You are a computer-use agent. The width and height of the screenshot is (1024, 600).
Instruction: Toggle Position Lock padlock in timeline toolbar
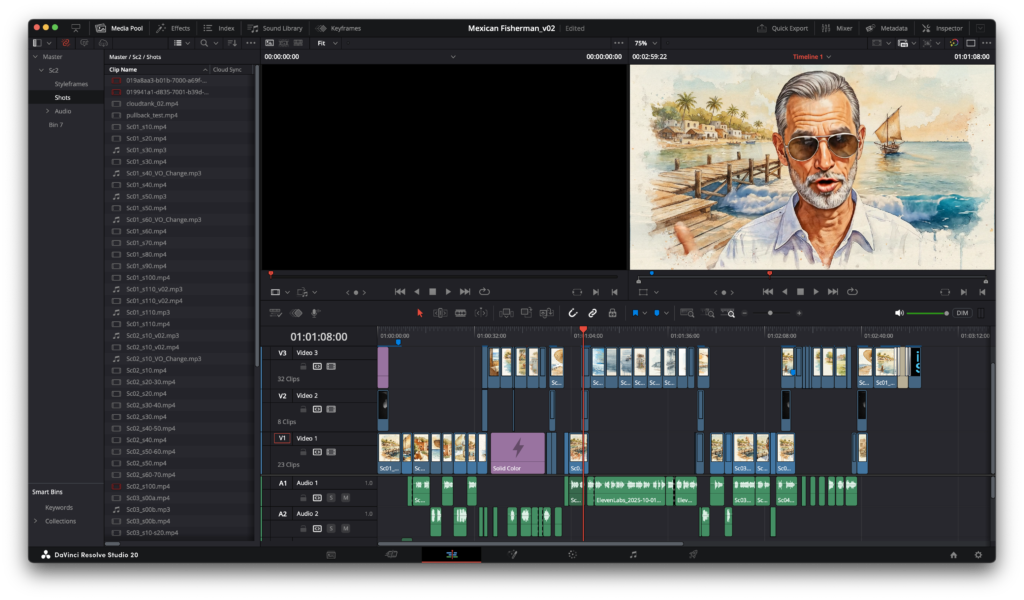[613, 313]
